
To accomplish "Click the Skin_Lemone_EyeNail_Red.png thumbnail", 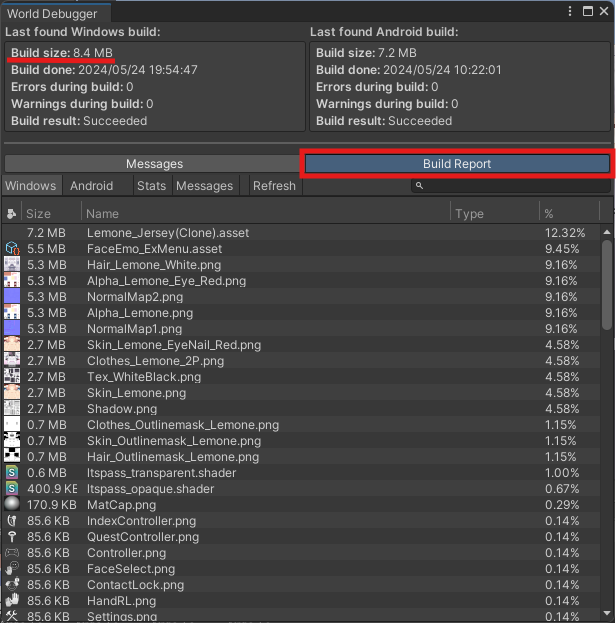I will point(12,344).
